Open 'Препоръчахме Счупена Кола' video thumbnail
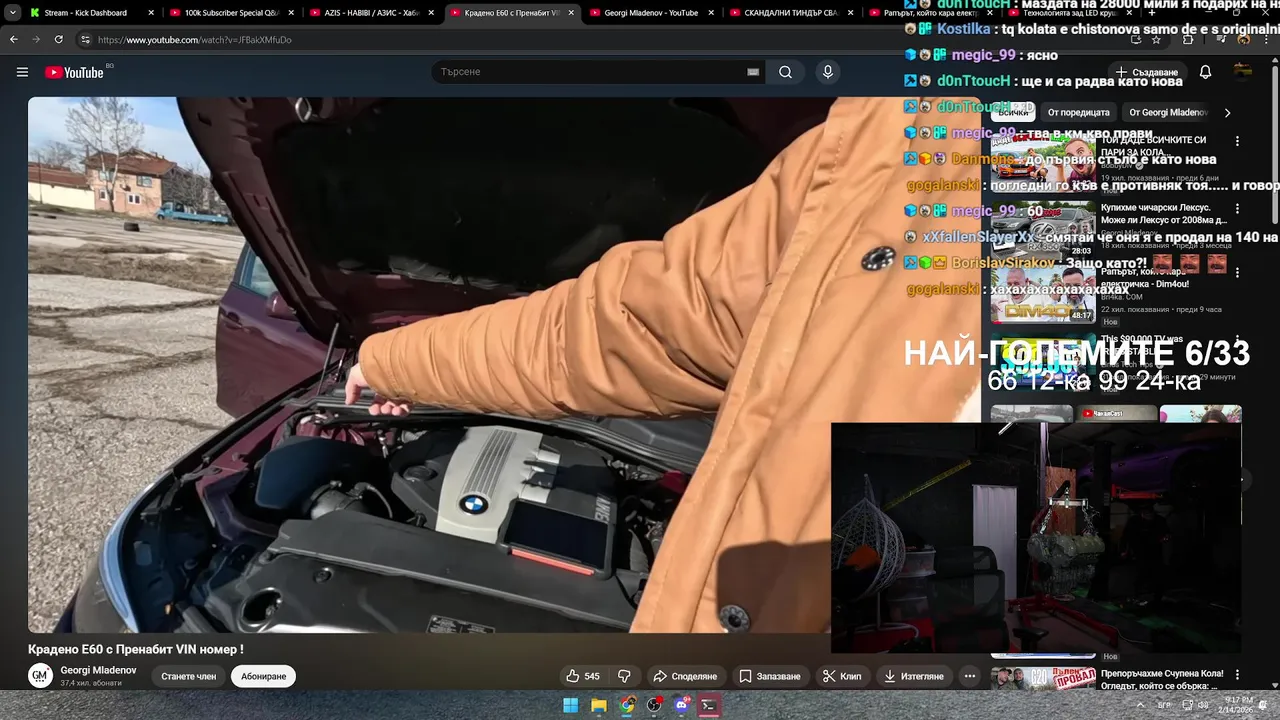 1043,678
